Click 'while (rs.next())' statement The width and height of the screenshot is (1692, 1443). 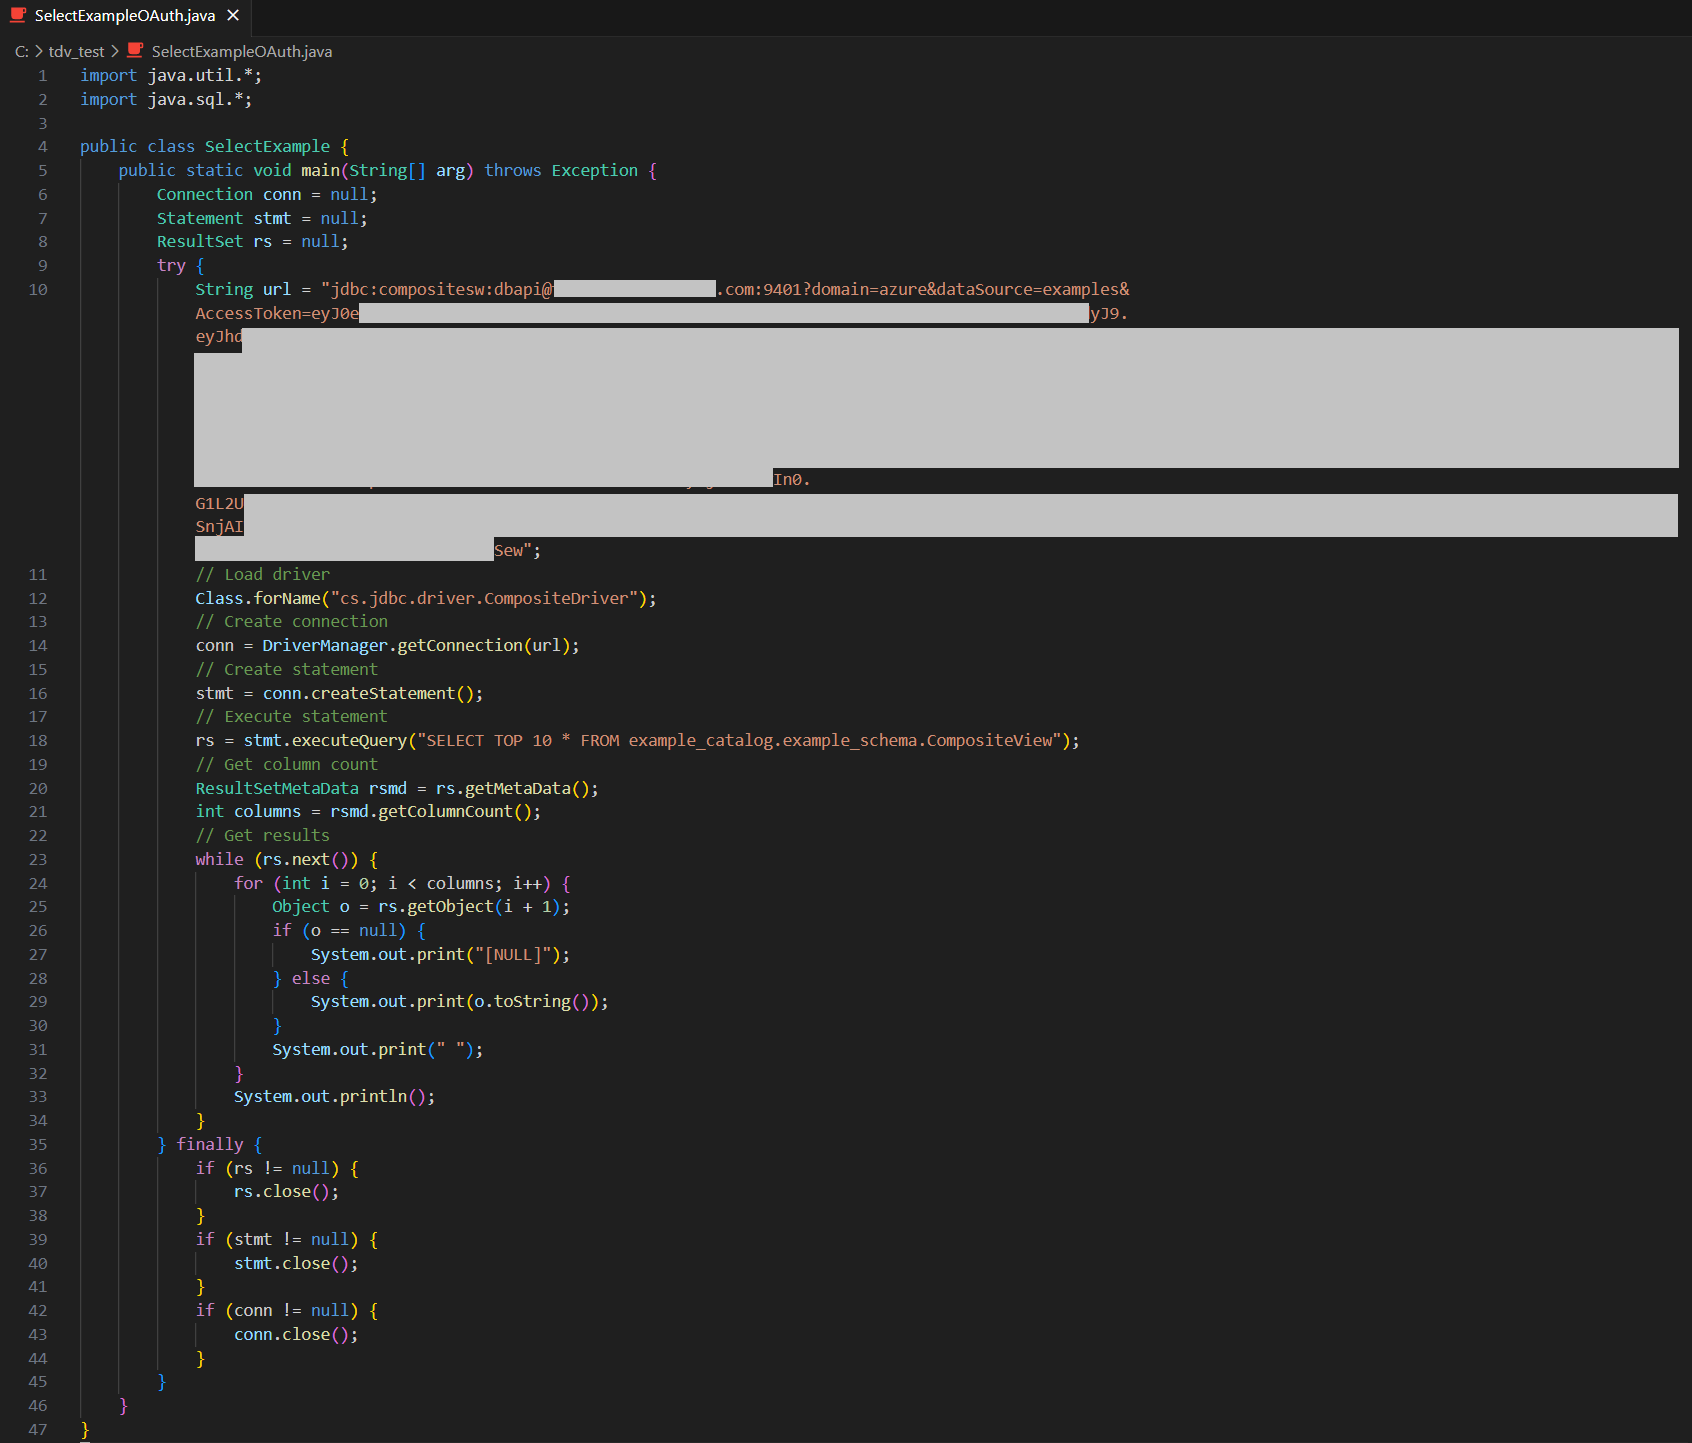point(277,860)
